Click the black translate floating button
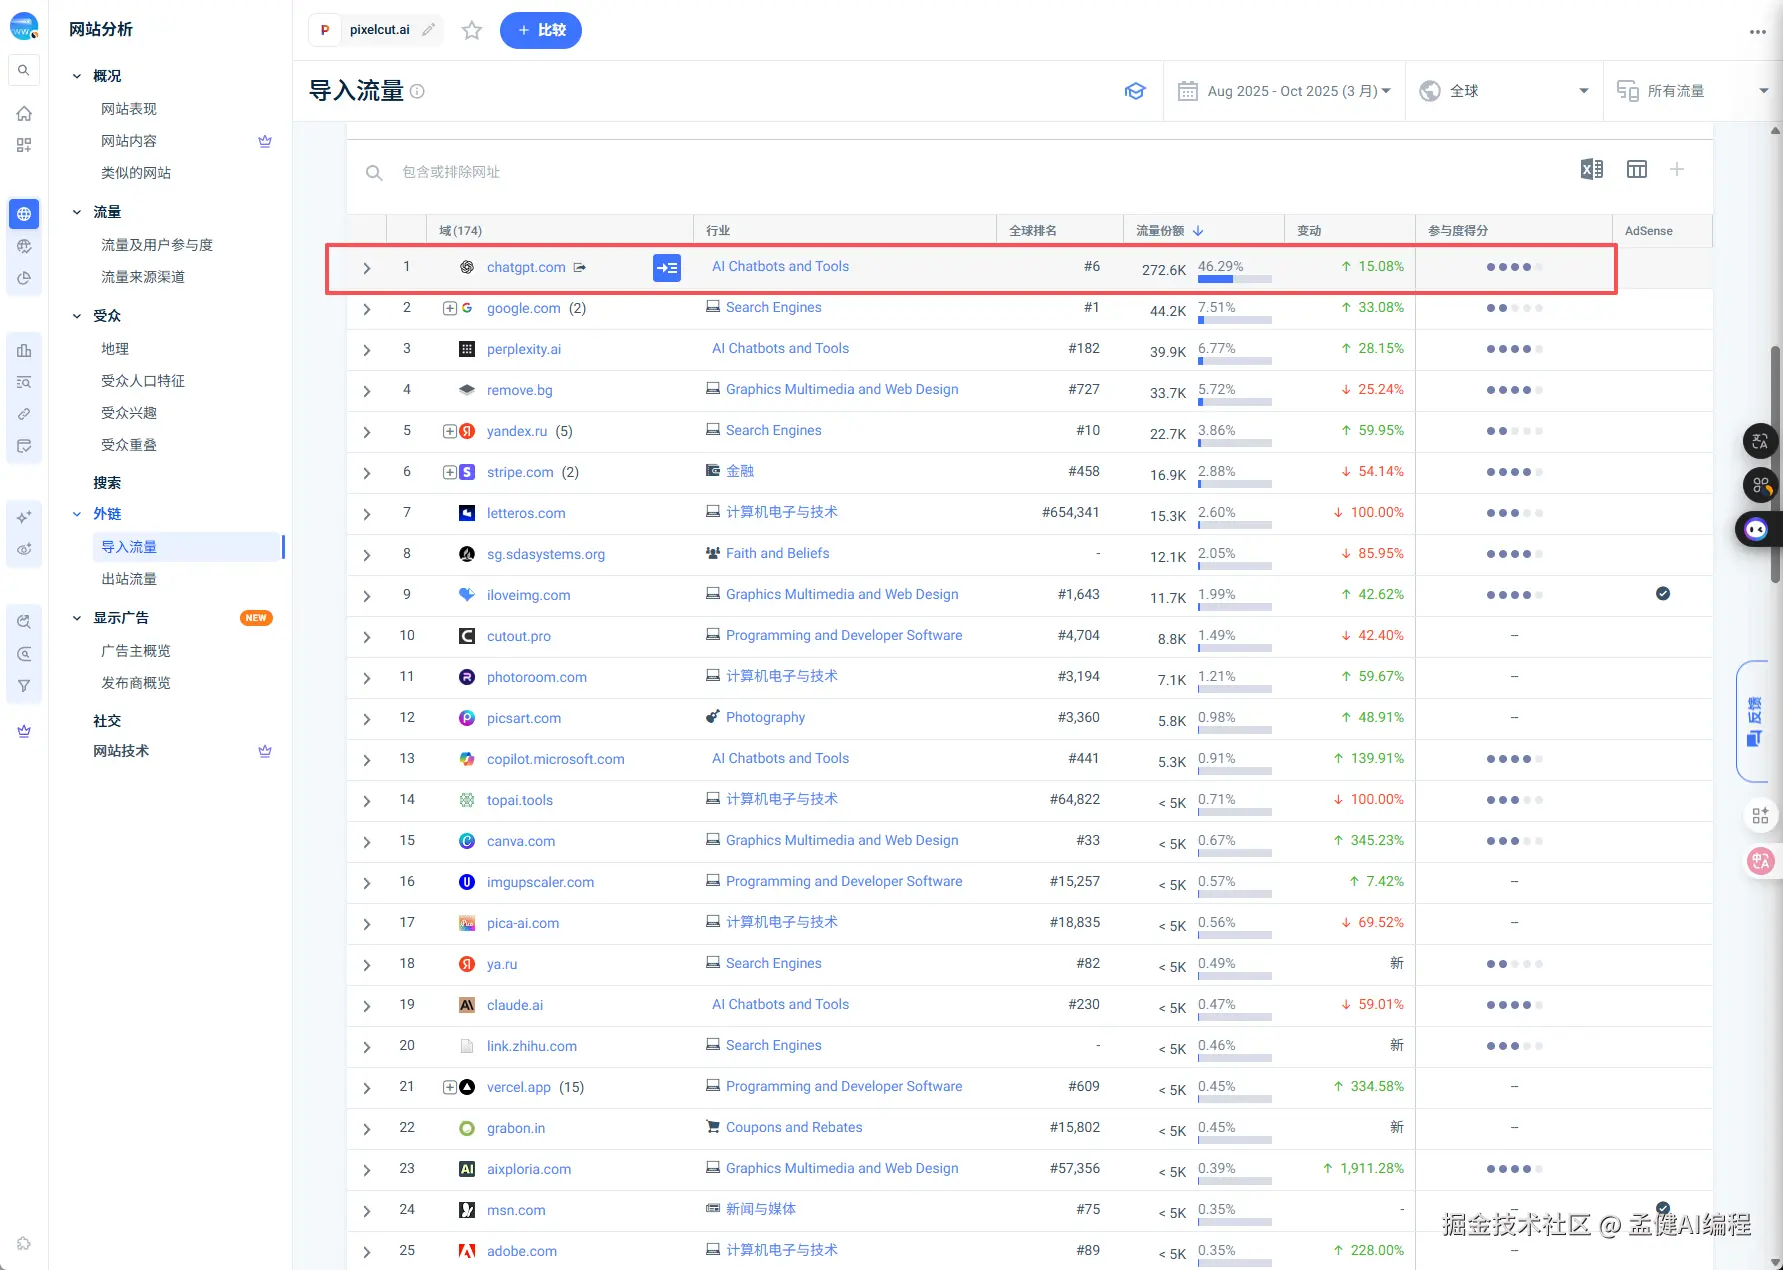Image resolution: width=1783 pixels, height=1270 pixels. (x=1760, y=441)
